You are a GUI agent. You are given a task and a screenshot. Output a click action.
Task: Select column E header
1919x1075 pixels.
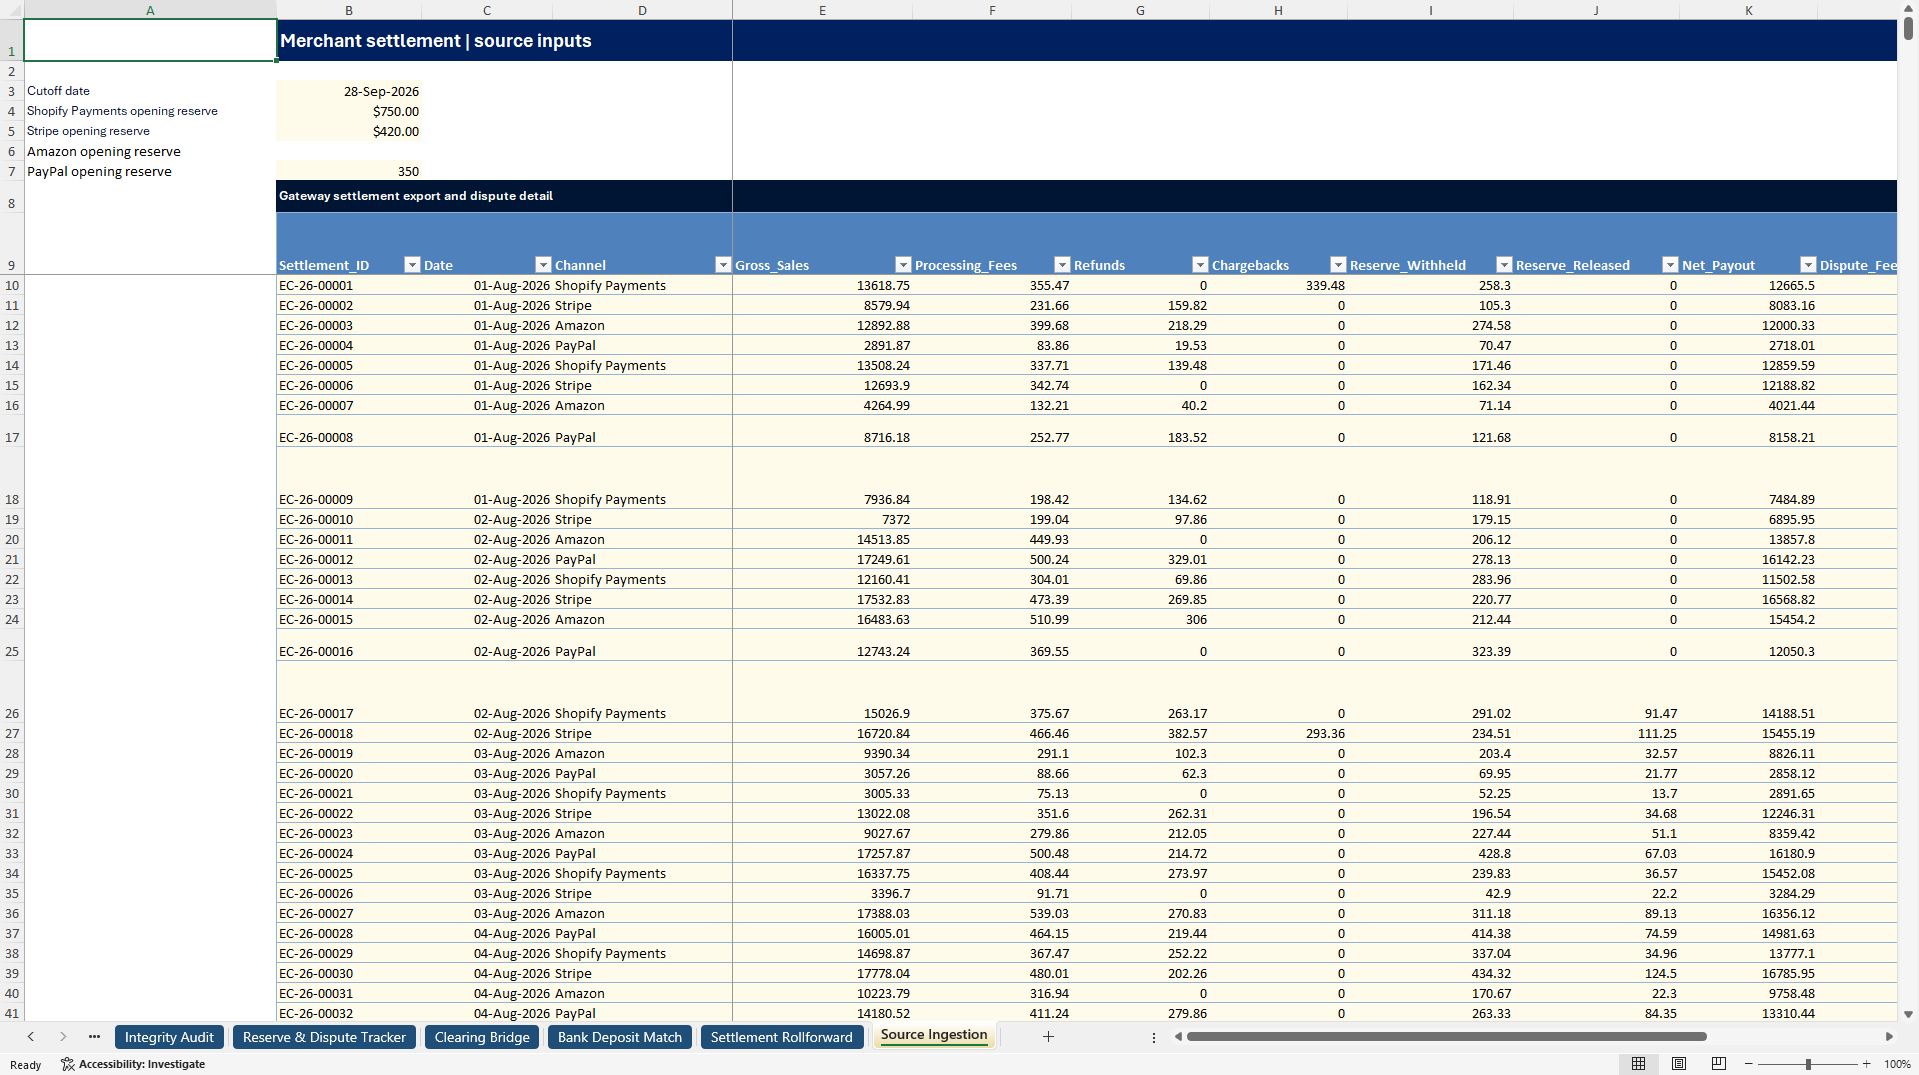pos(822,10)
